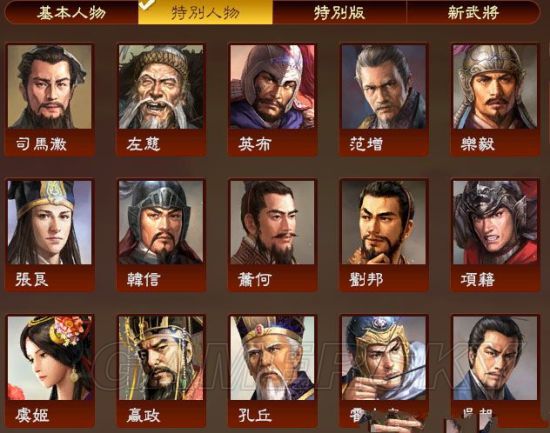Click the 韓信 name label
The height and width of the screenshot is (433, 550).
143,280
